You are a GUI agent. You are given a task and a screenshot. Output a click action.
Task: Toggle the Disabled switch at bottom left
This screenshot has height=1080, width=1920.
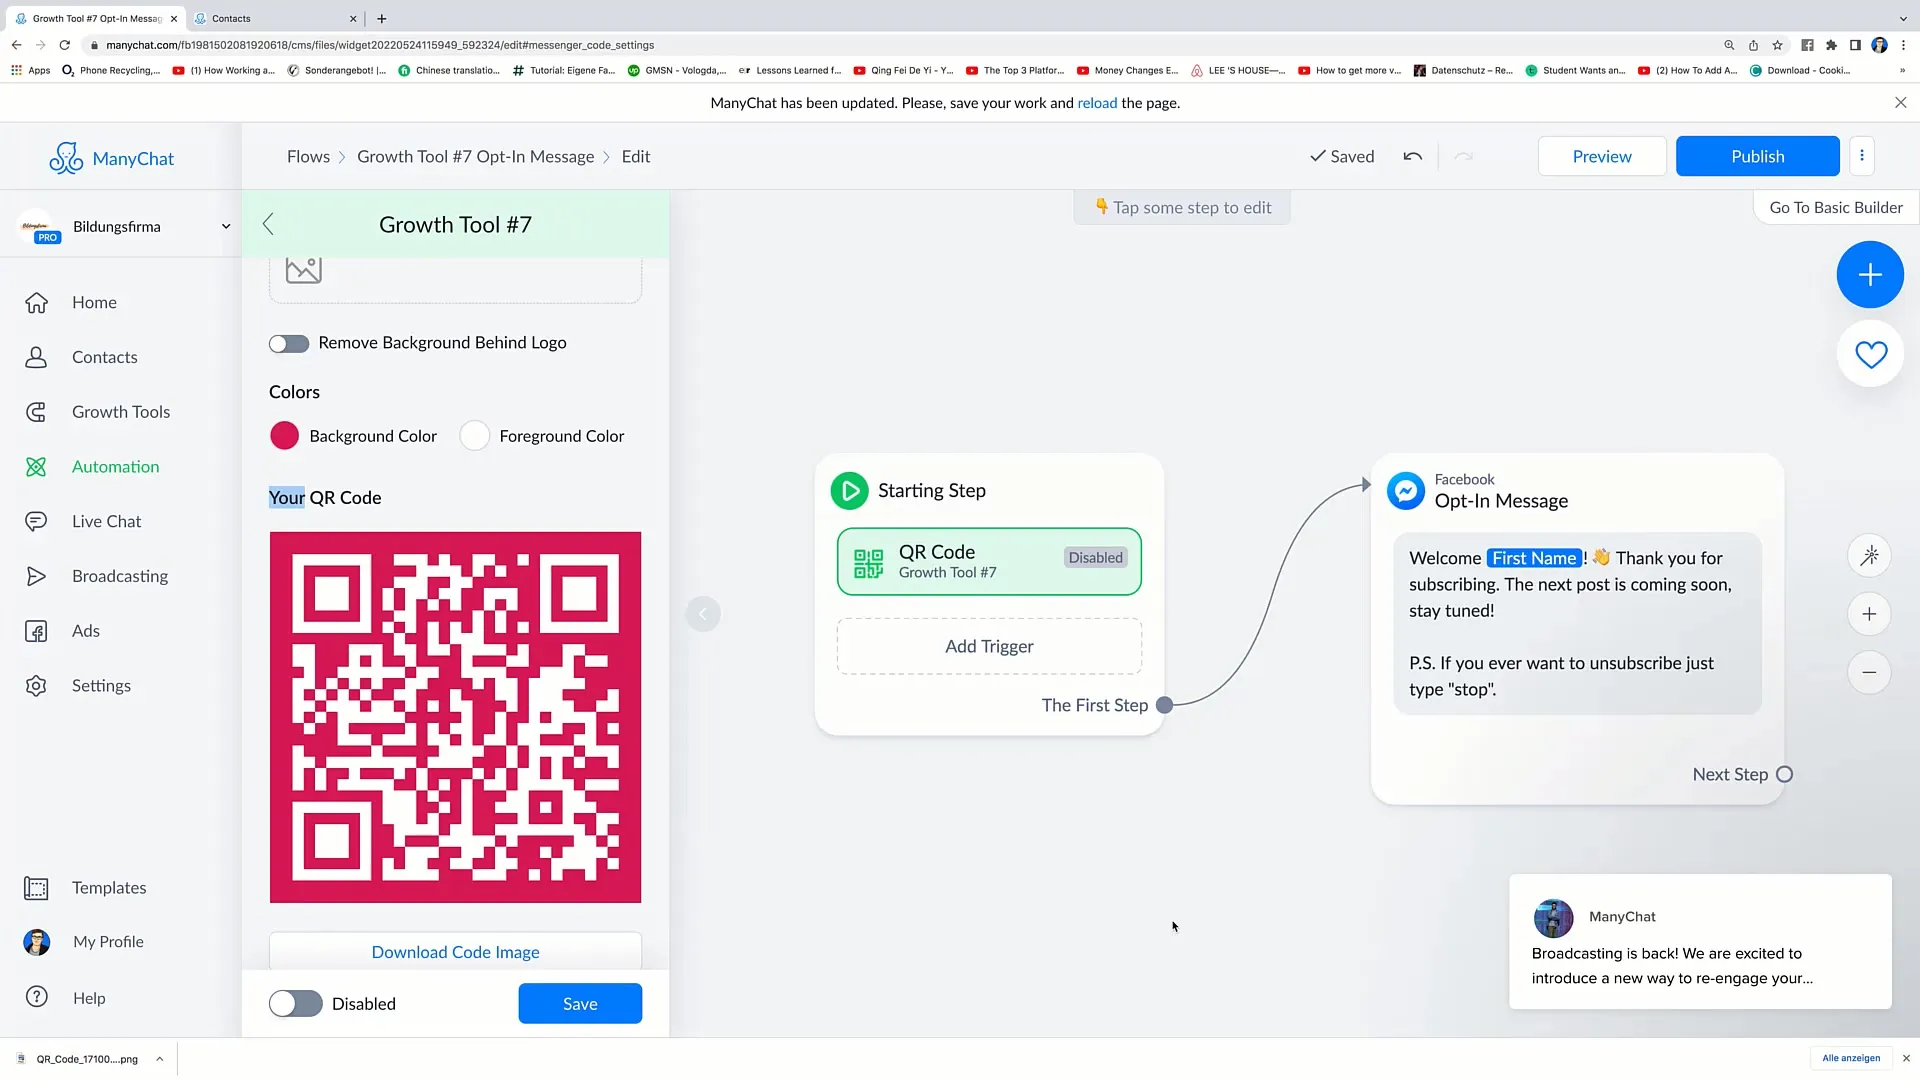coord(293,1004)
